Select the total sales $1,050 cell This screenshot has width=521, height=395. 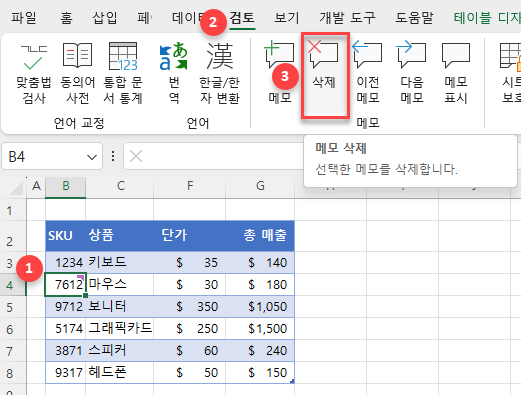(x=260, y=307)
